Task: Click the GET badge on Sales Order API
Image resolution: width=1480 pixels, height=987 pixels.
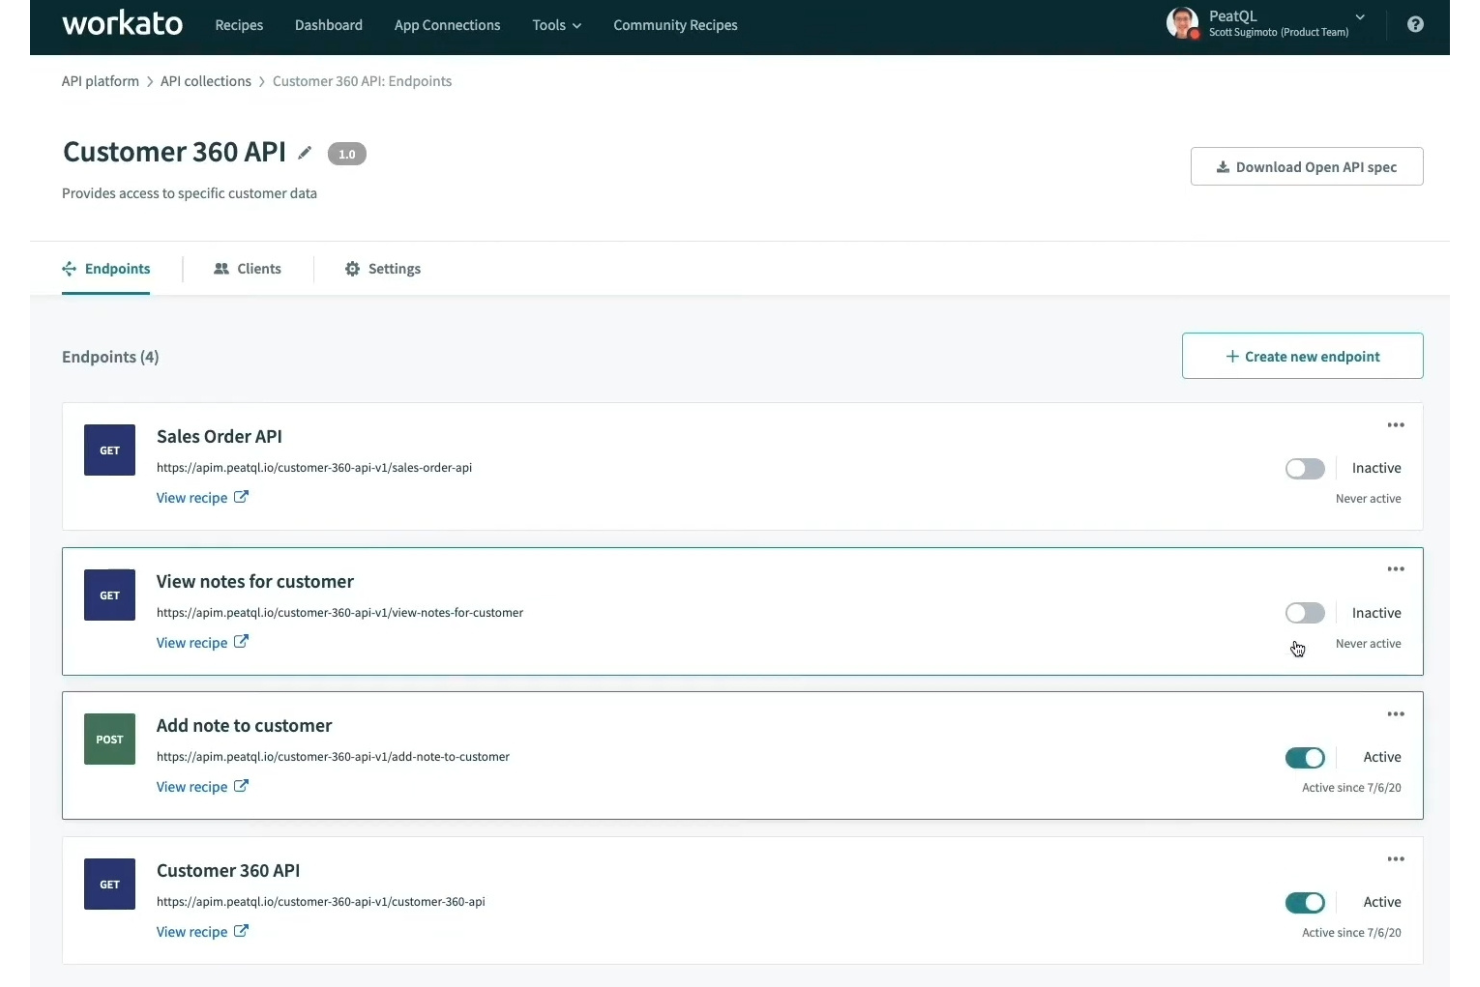Action: tap(109, 450)
